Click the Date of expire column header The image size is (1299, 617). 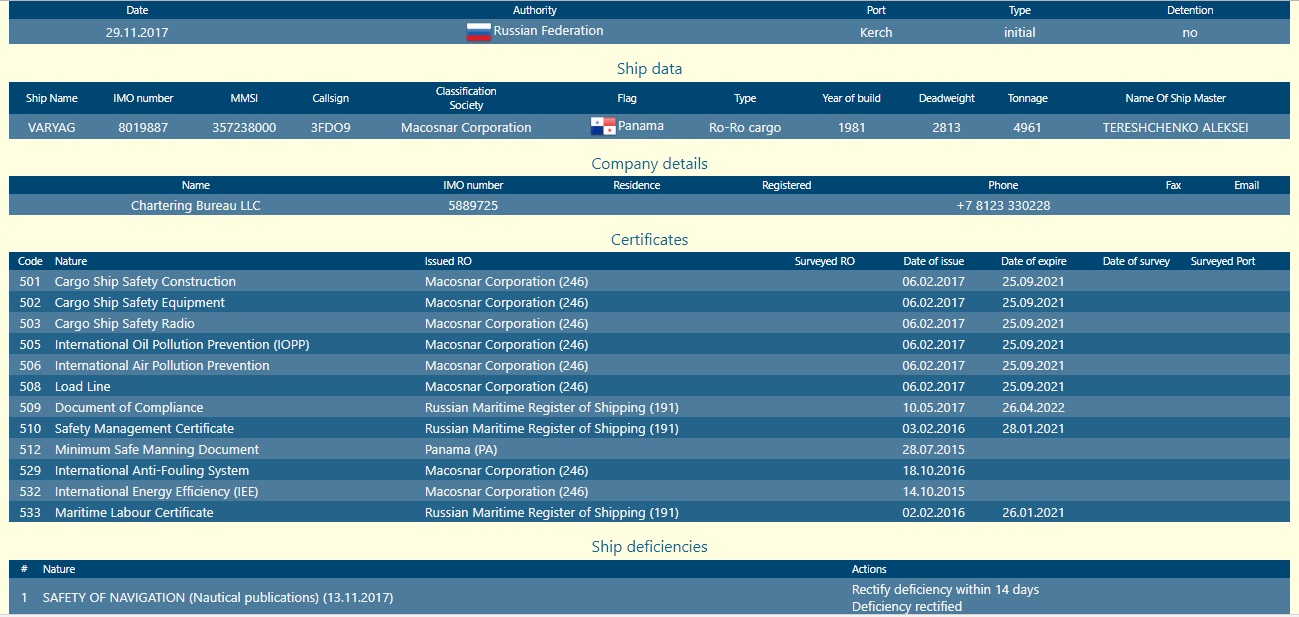click(1033, 261)
